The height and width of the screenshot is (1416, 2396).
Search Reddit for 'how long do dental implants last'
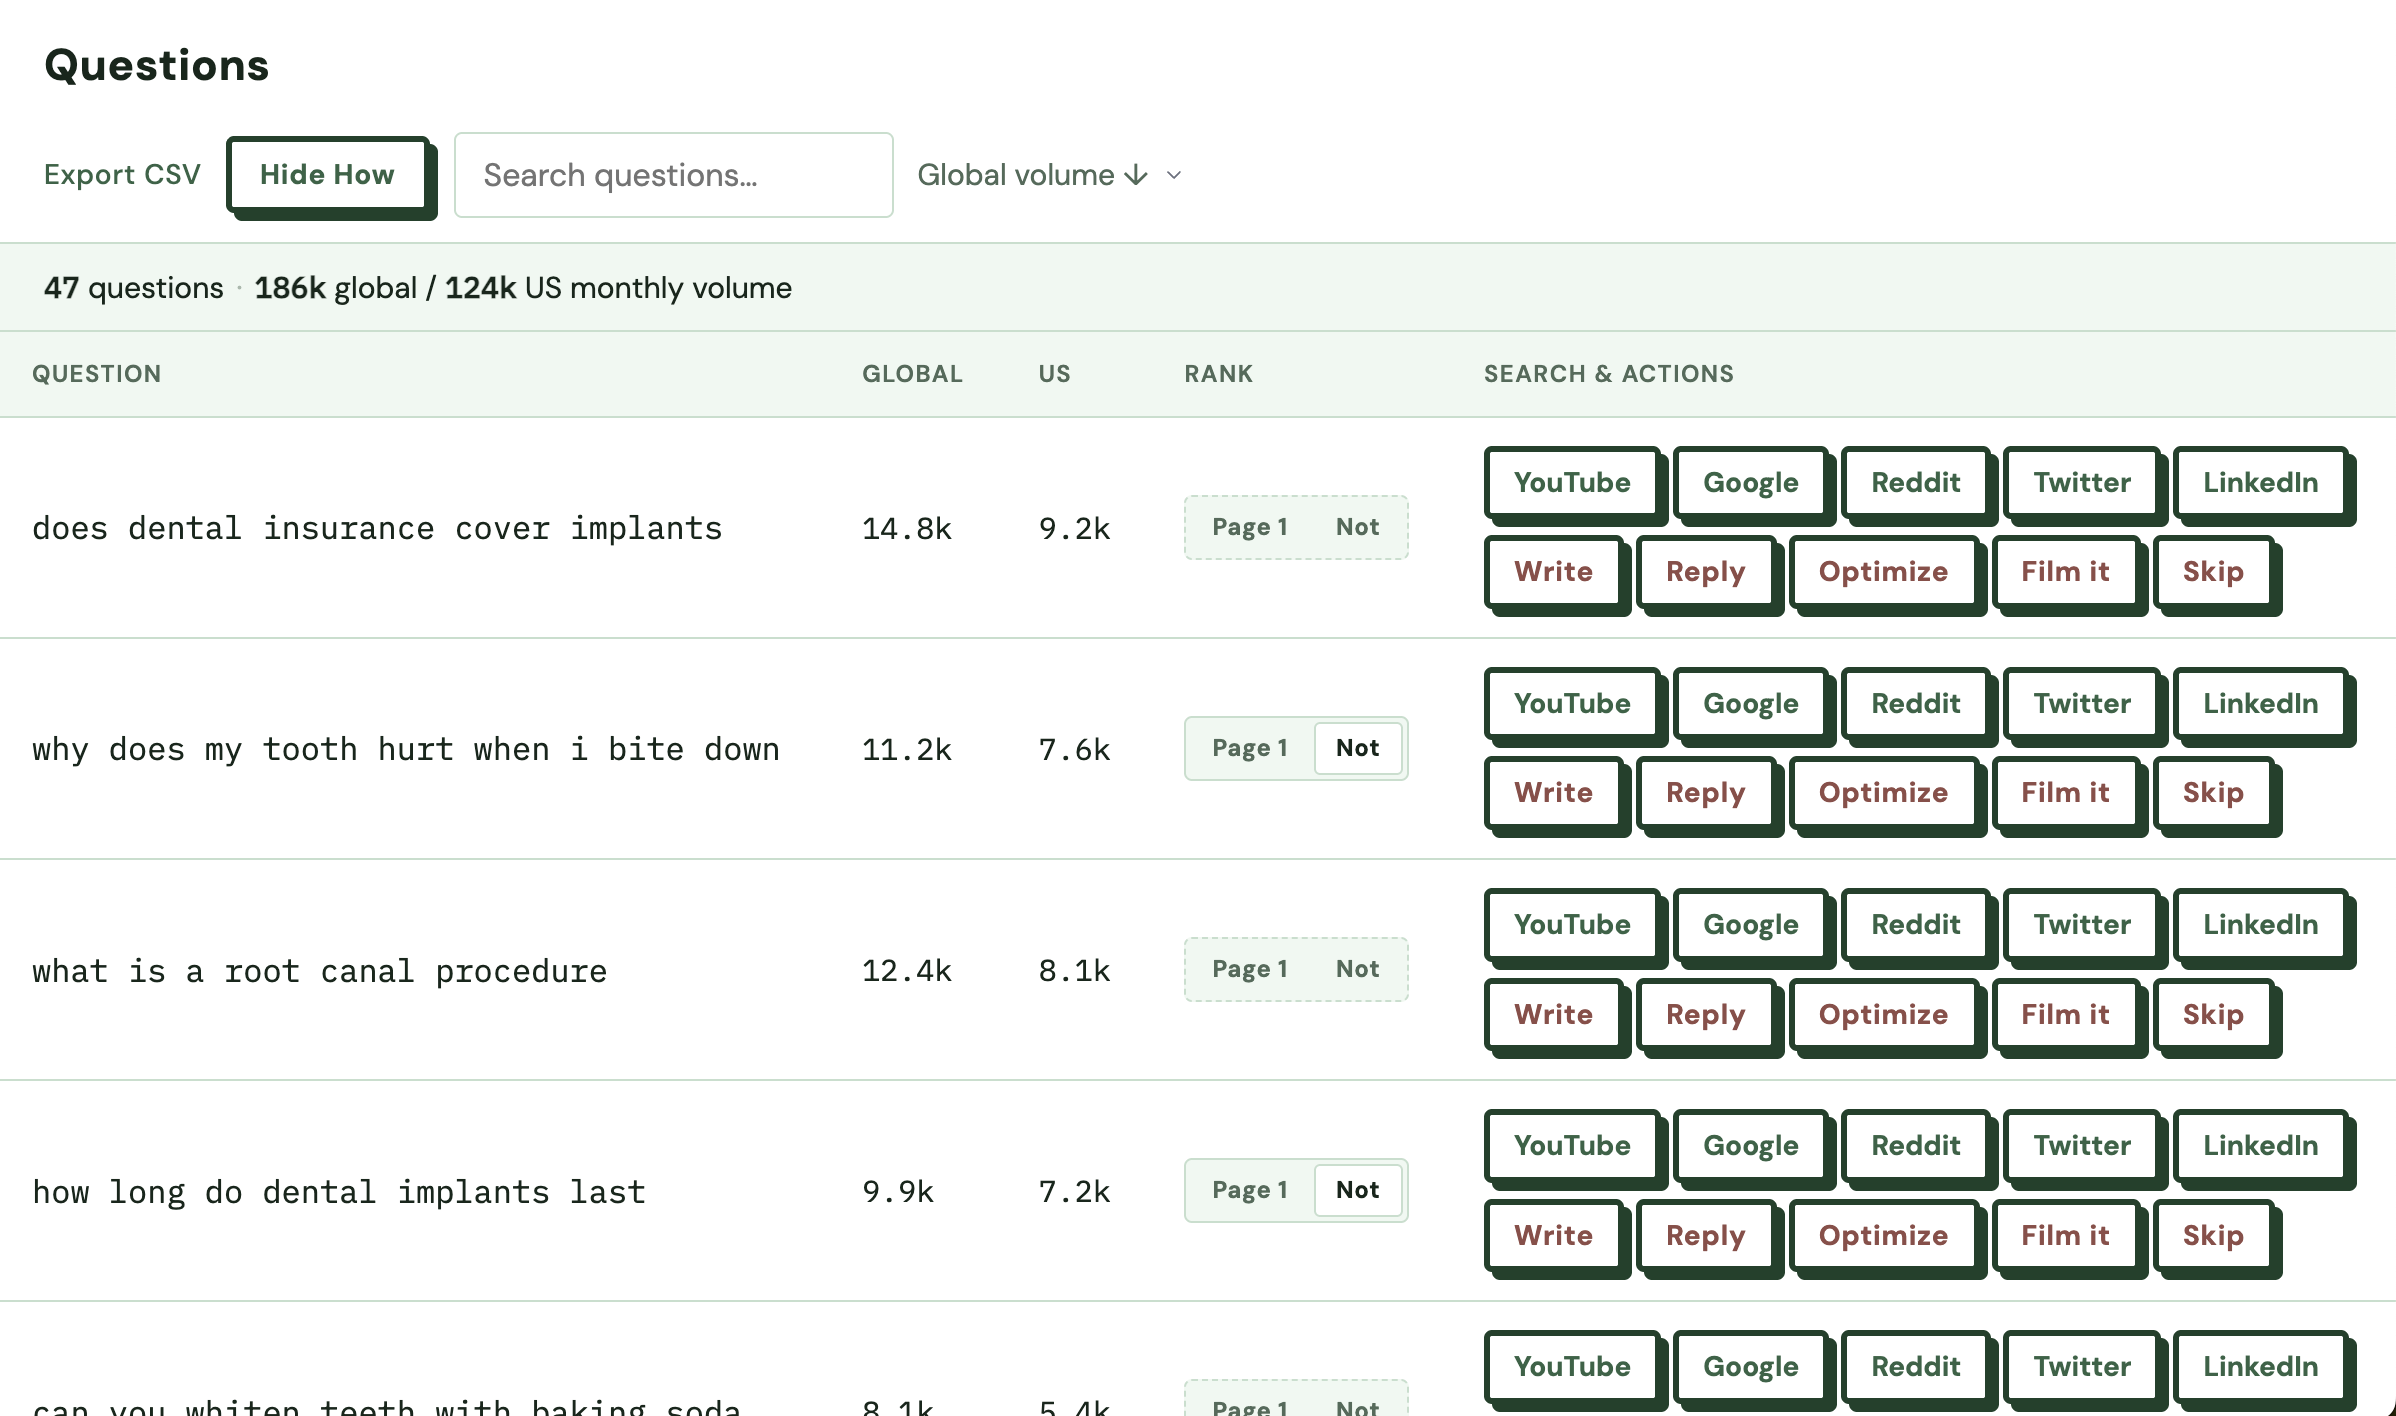[1915, 1145]
